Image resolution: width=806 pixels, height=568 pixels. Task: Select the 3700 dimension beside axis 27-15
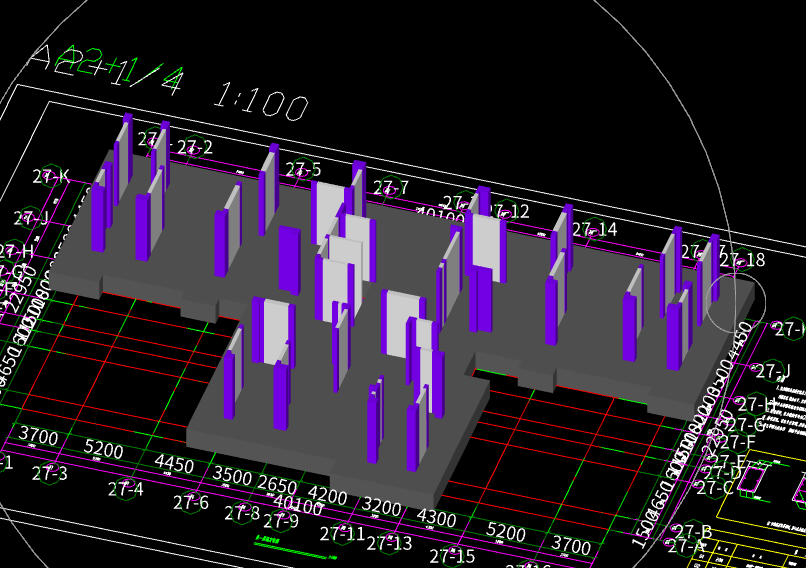tap(571, 544)
